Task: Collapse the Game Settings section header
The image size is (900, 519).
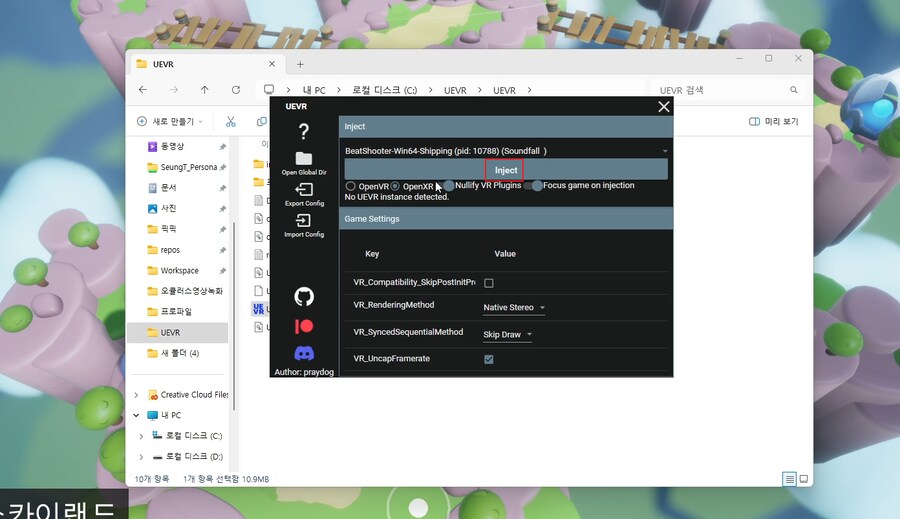Action: click(506, 219)
